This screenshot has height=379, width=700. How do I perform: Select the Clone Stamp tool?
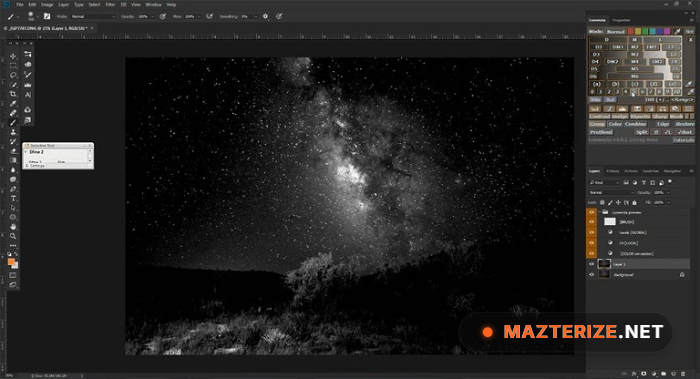click(x=13, y=132)
